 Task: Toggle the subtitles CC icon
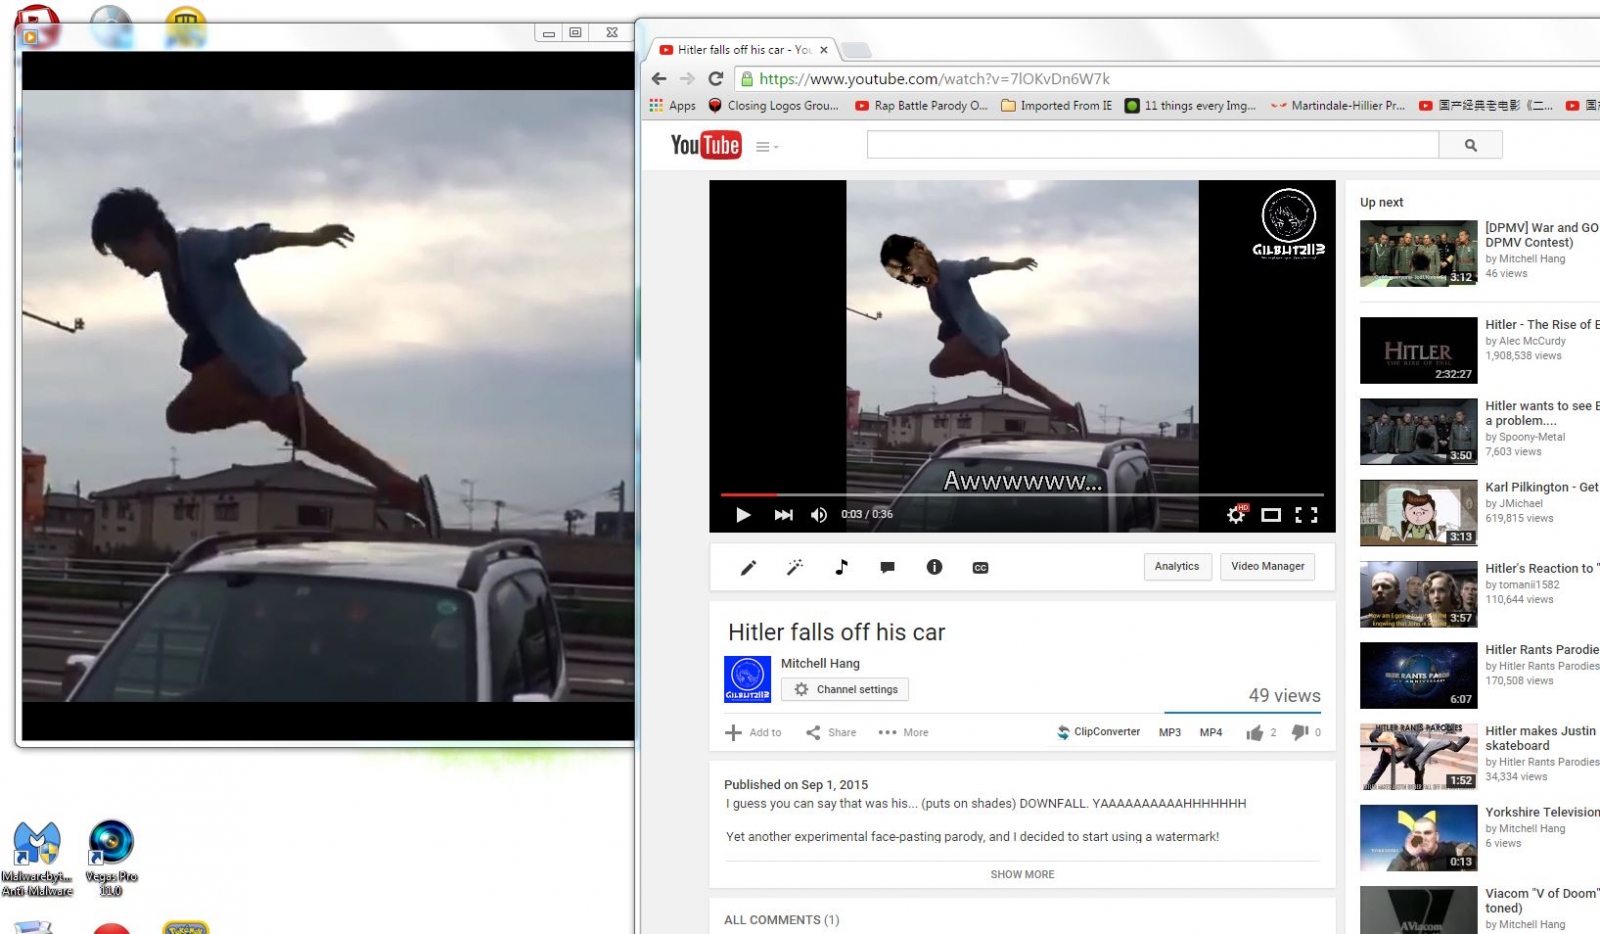(x=980, y=568)
